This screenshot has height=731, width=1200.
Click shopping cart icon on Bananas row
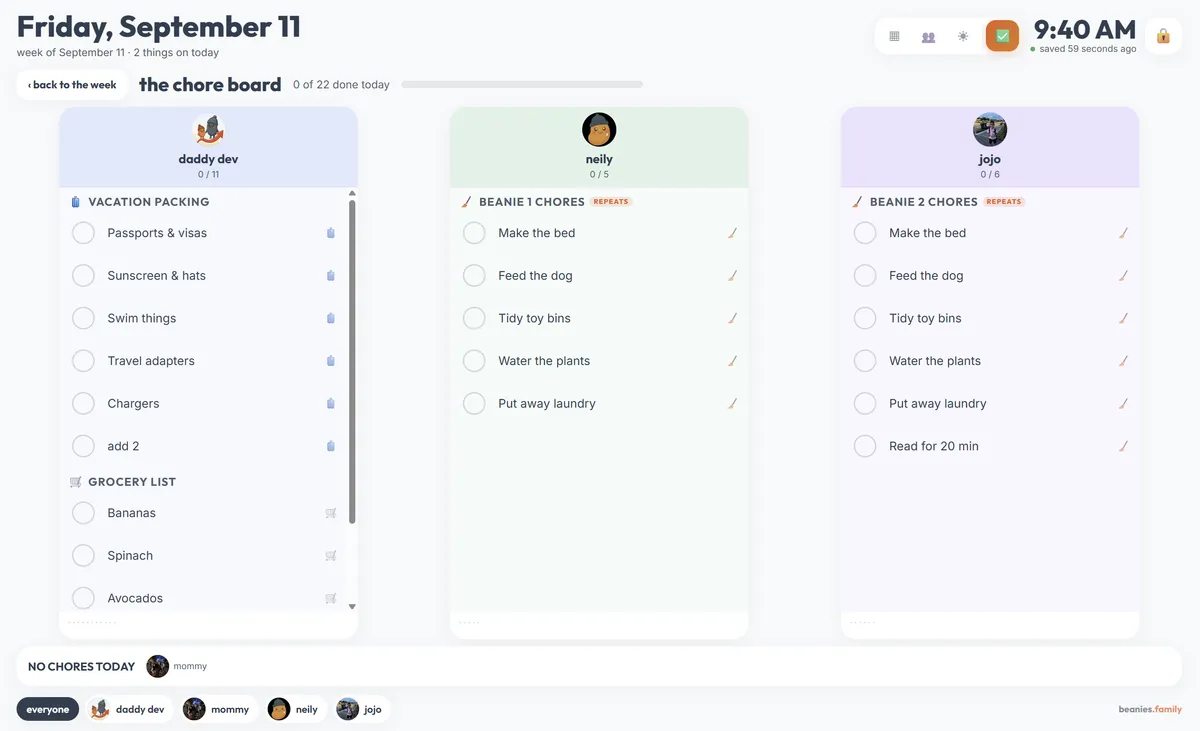coord(331,513)
